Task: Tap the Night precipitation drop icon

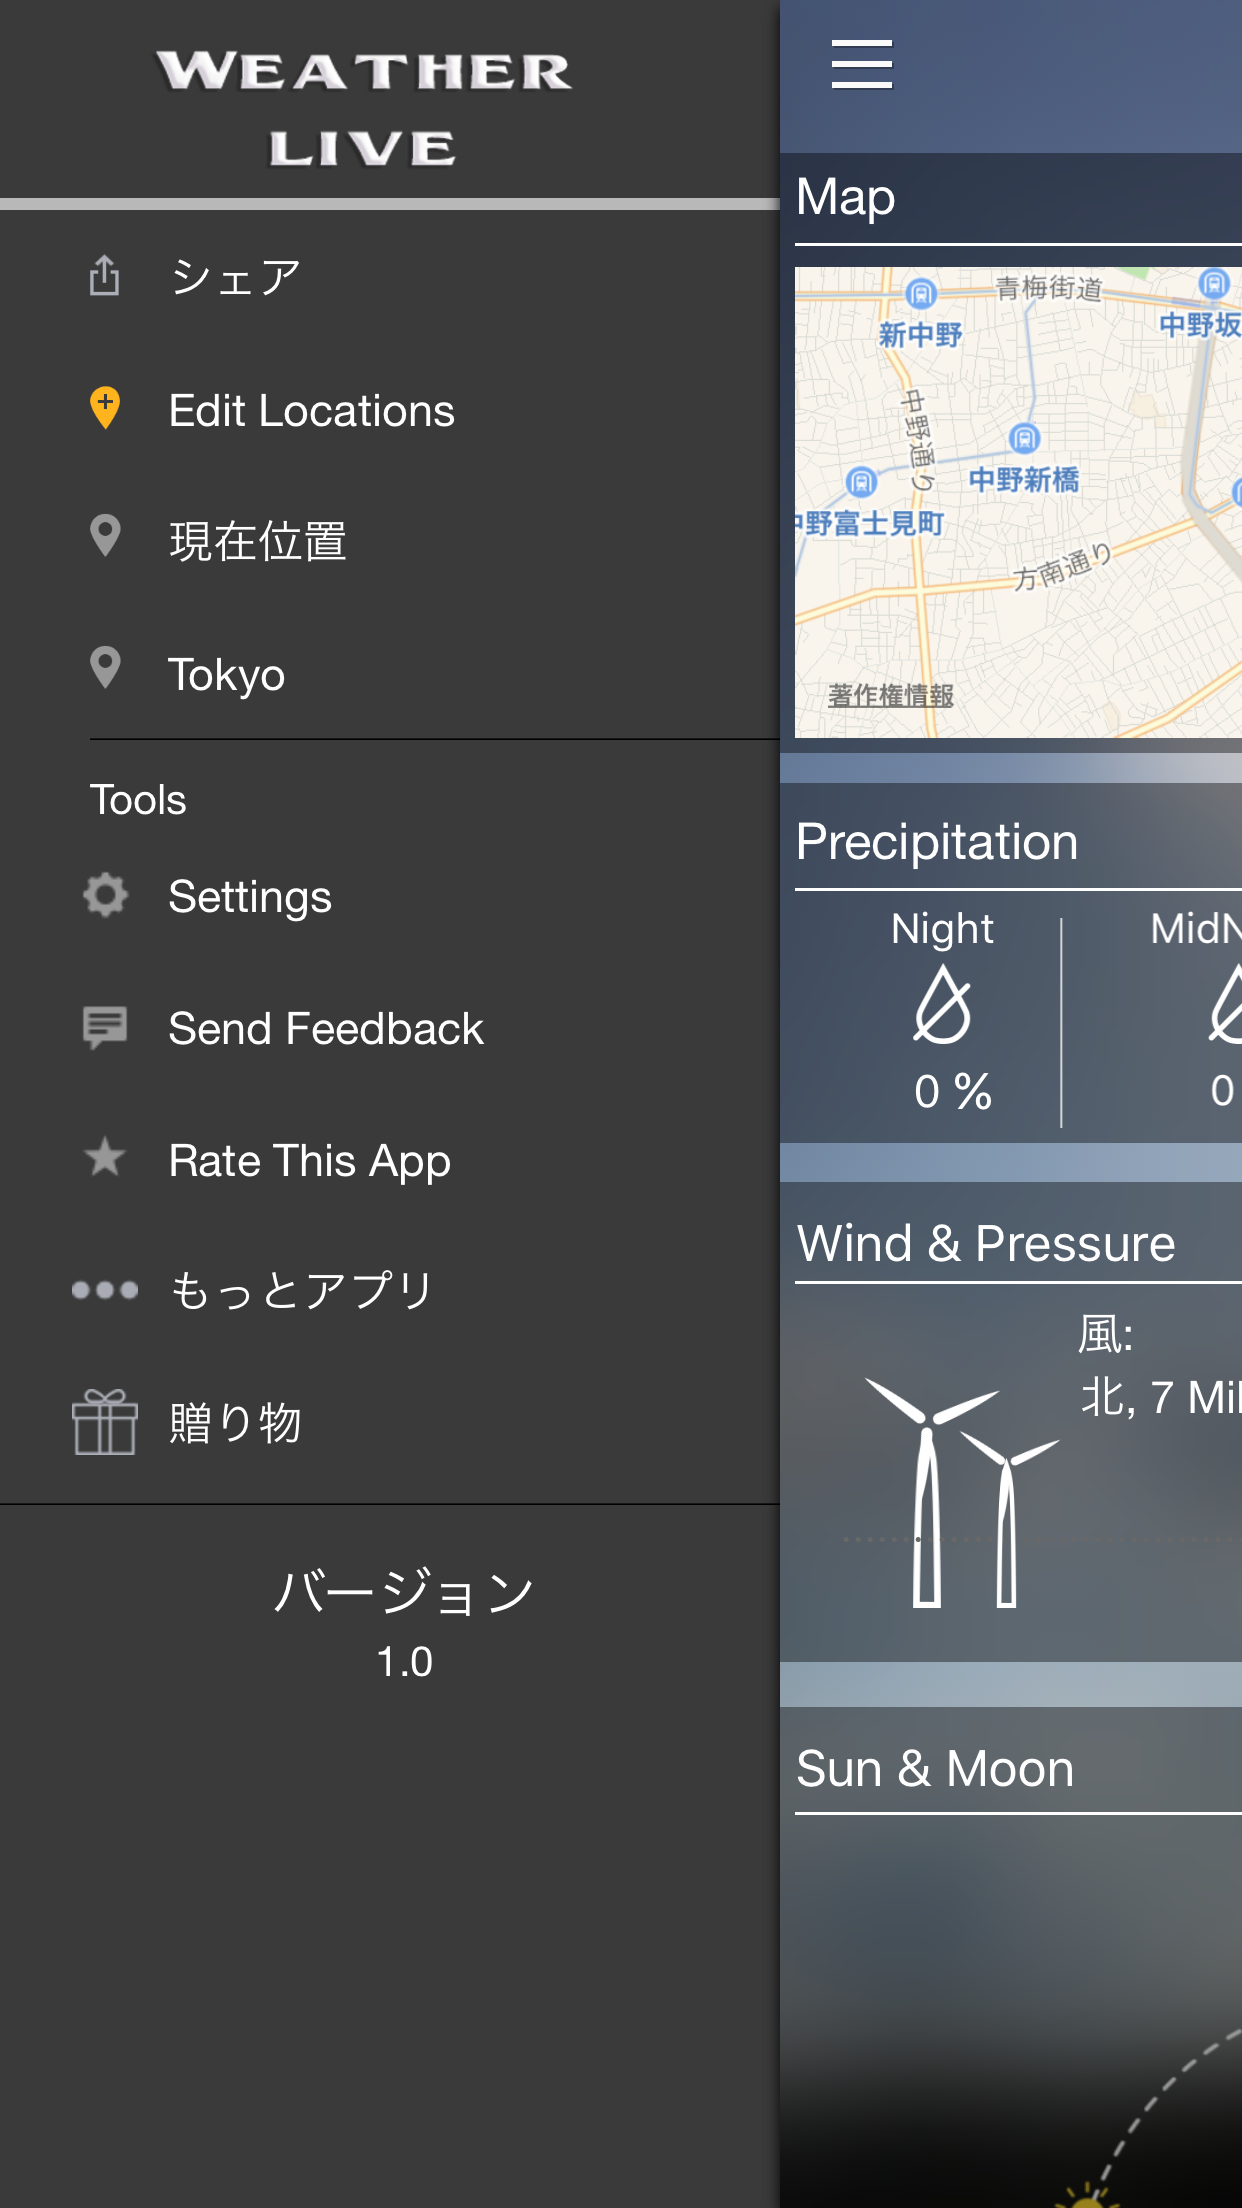Action: [x=943, y=1004]
